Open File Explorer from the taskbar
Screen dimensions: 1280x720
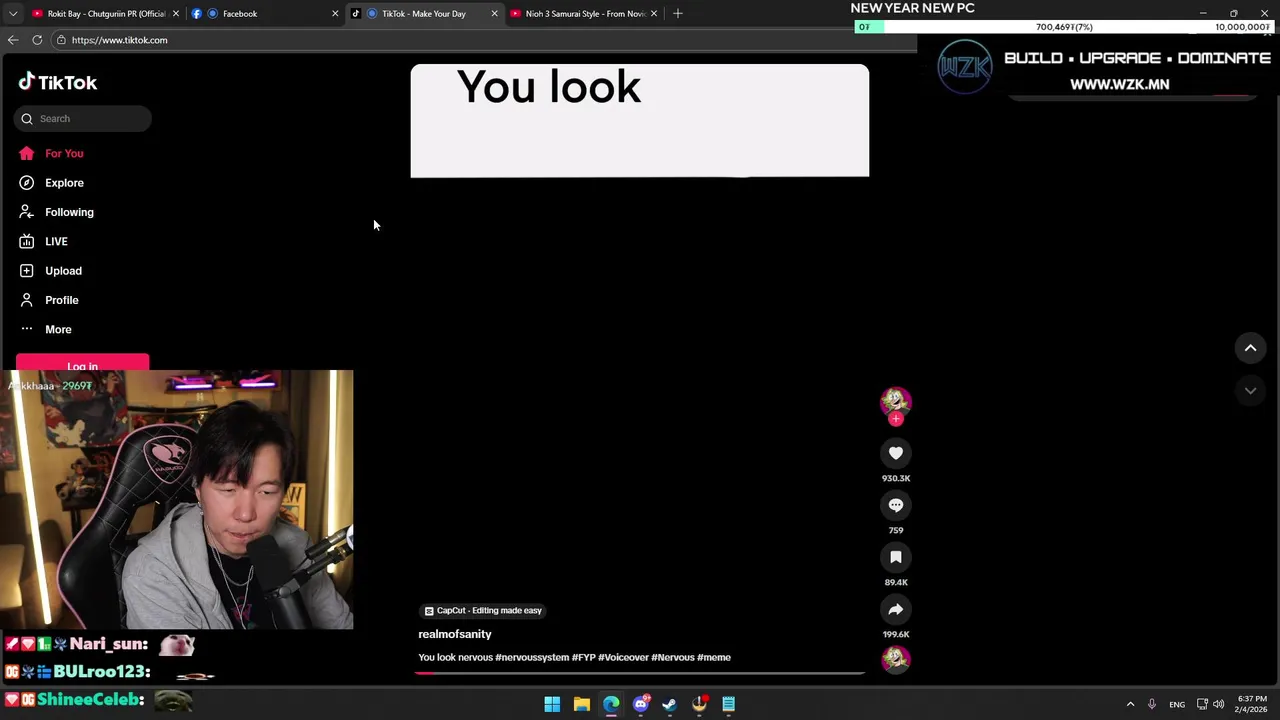pyautogui.click(x=581, y=704)
